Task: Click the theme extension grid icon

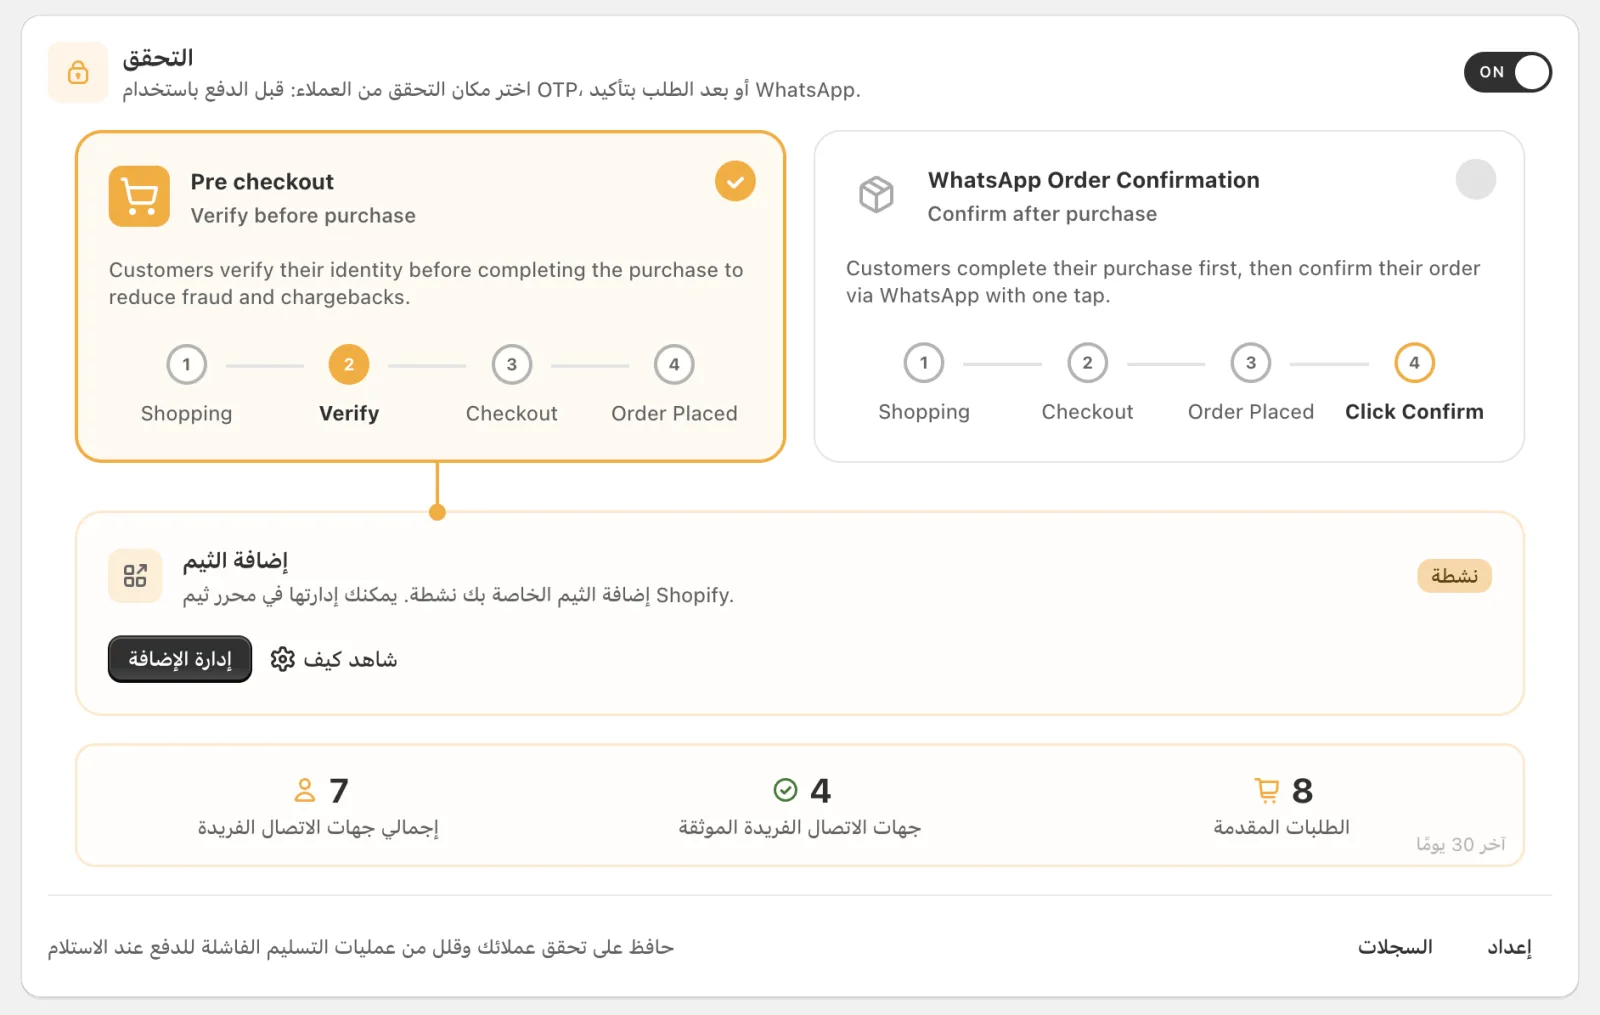Action: coord(135,575)
